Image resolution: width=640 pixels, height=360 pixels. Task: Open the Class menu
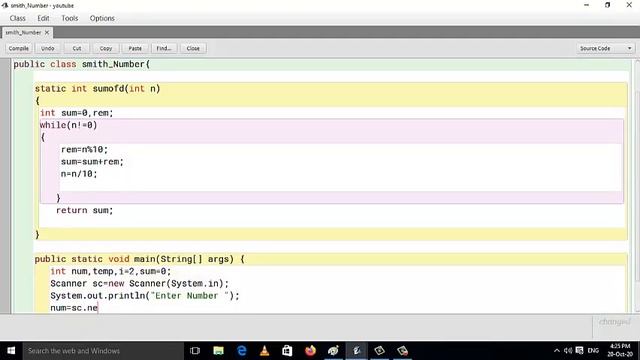tap(18, 18)
